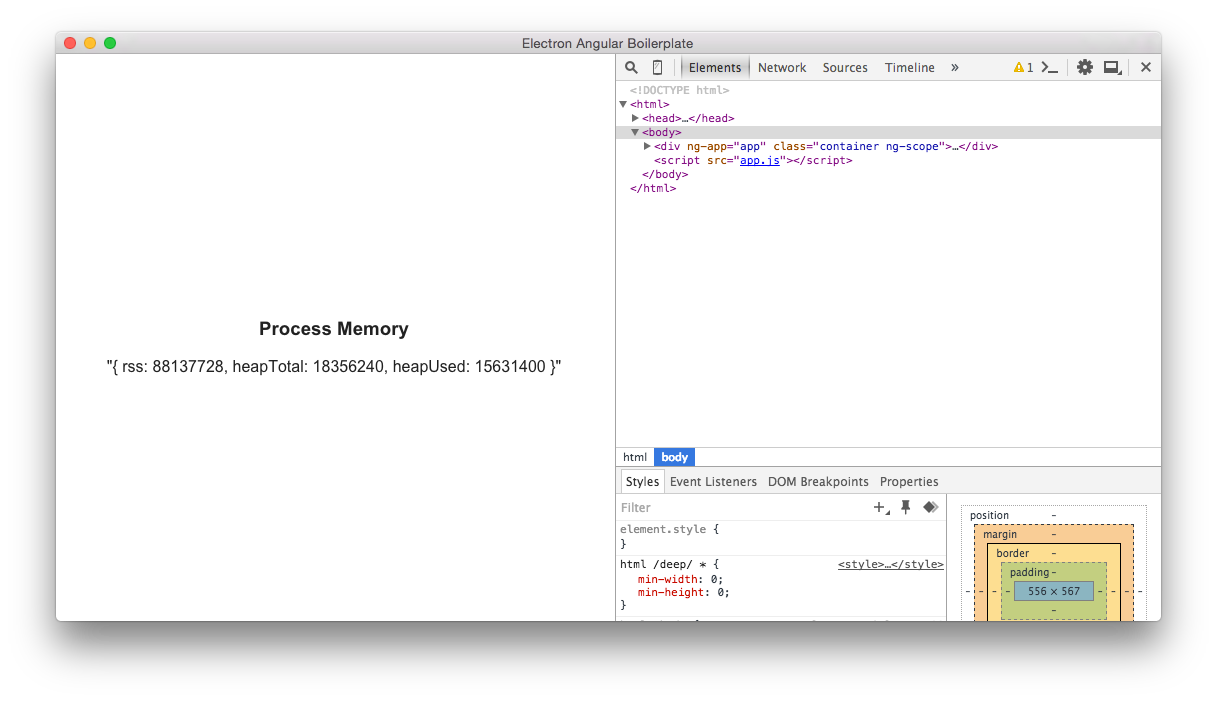Image resolution: width=1217 pixels, height=701 pixels.
Task: Open the warnings count indicator
Action: (x=1023, y=67)
